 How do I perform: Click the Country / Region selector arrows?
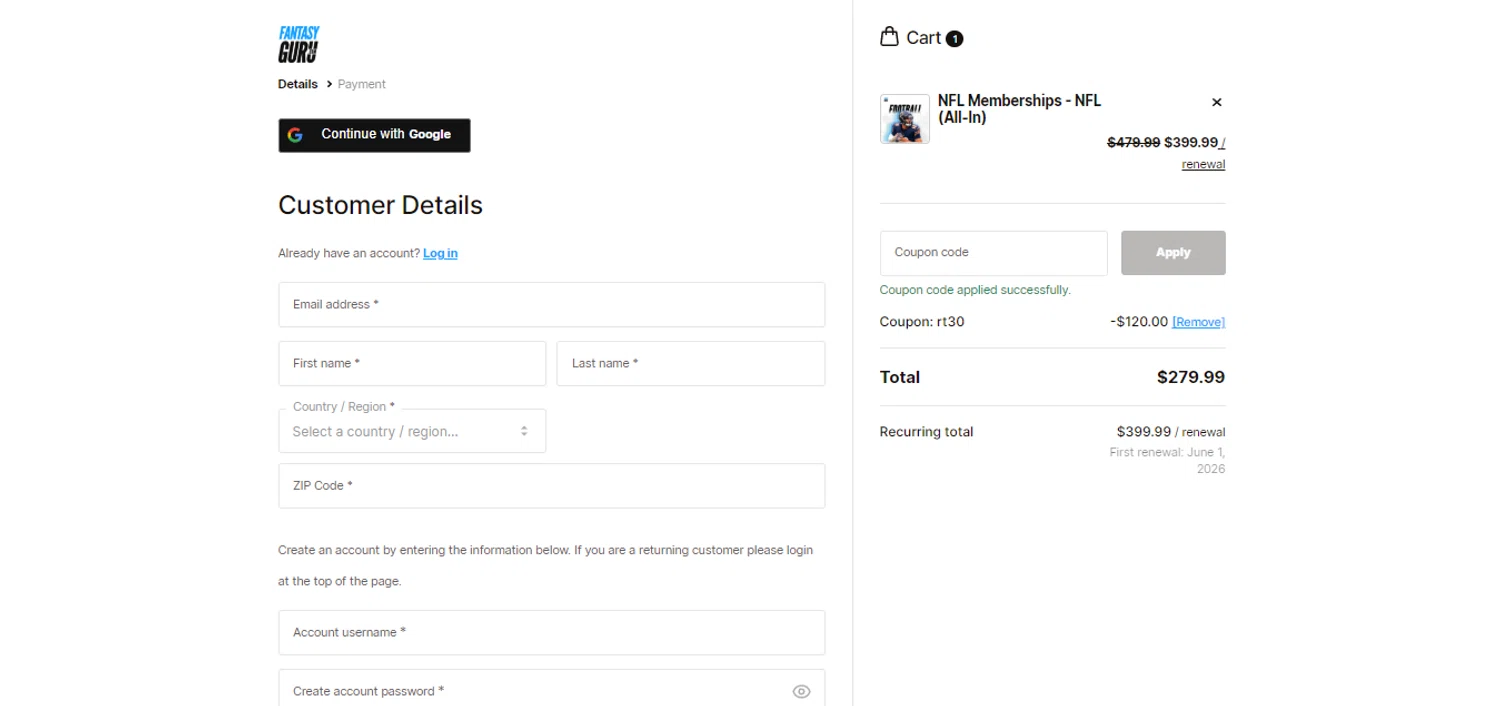coord(524,431)
